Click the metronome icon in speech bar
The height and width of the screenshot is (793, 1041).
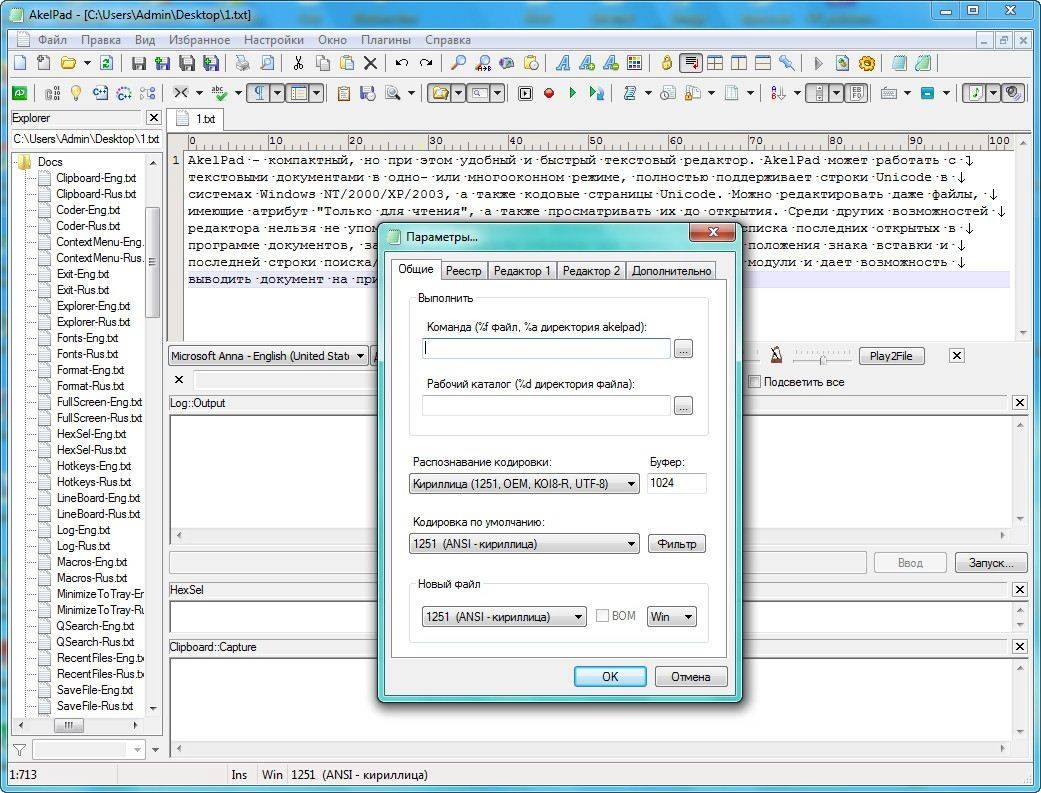pyautogui.click(x=776, y=355)
